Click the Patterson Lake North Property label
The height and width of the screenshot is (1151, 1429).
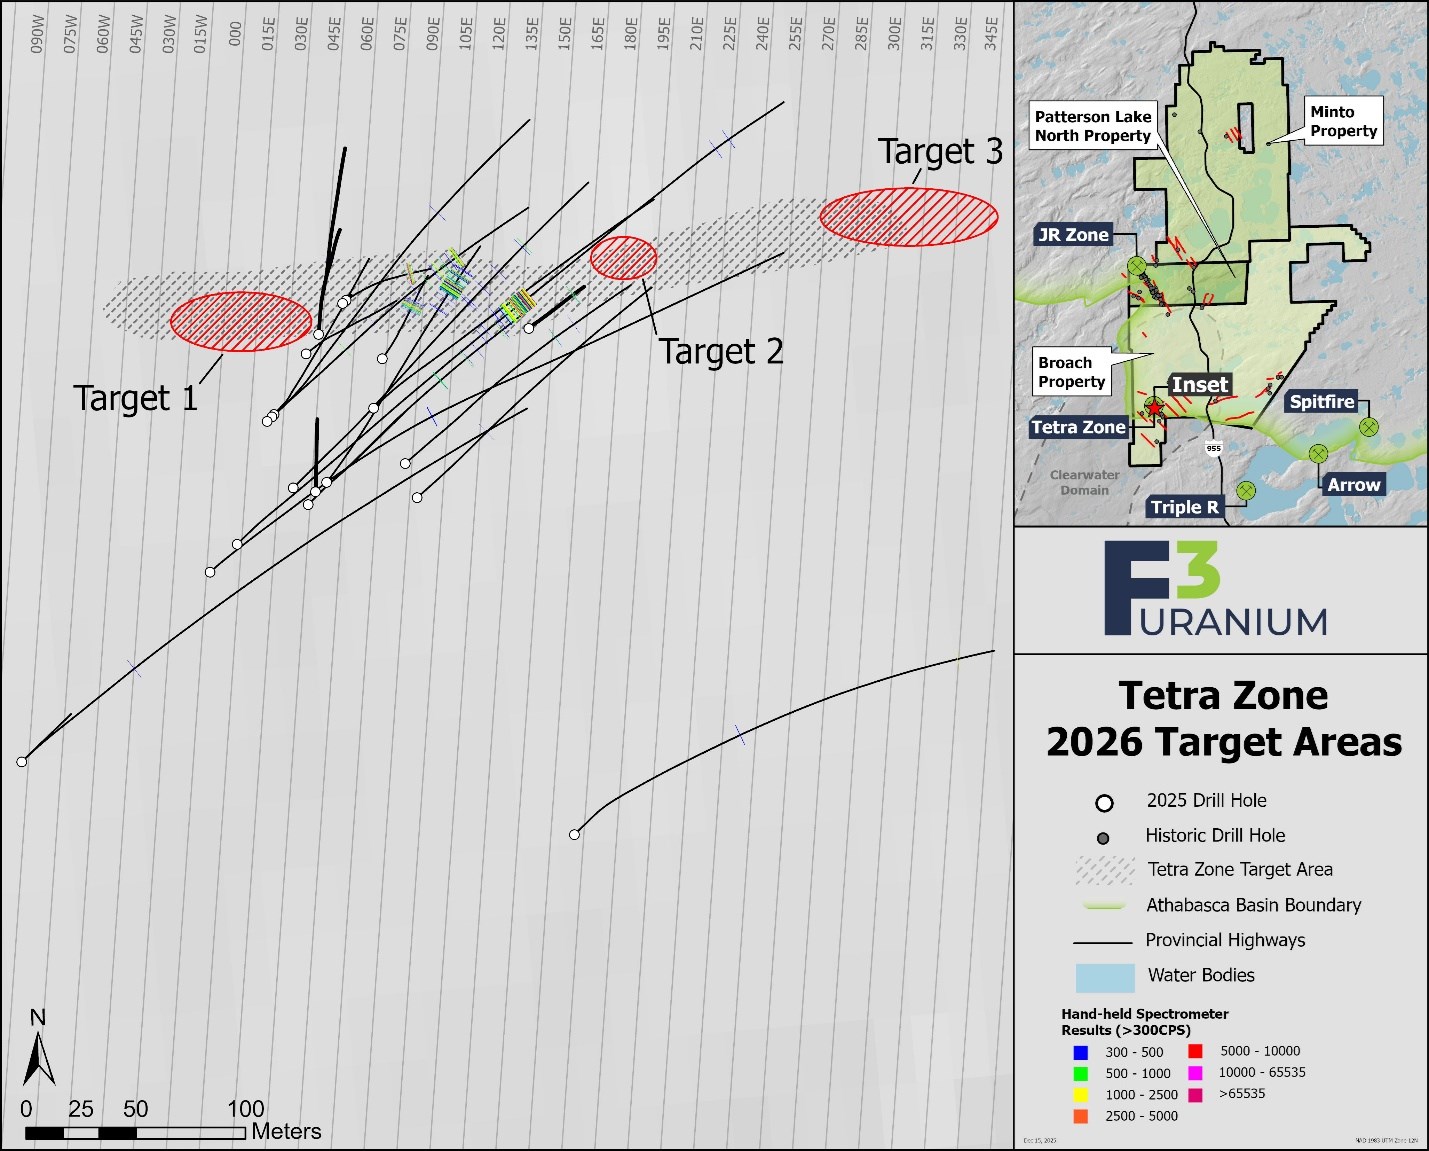pyautogui.click(x=1092, y=127)
